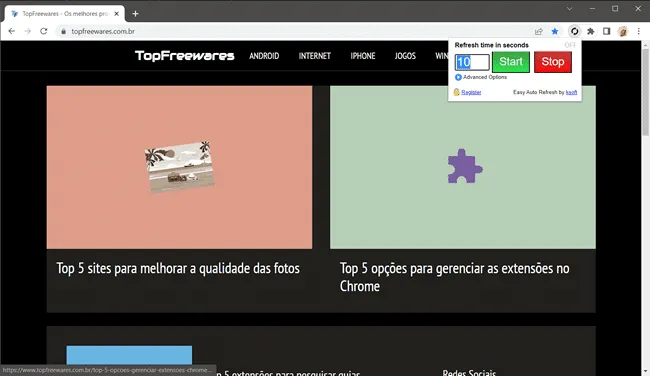Viewport: 650px width, 376px height.
Task: Open the IPHONE menu item
Action: click(363, 56)
